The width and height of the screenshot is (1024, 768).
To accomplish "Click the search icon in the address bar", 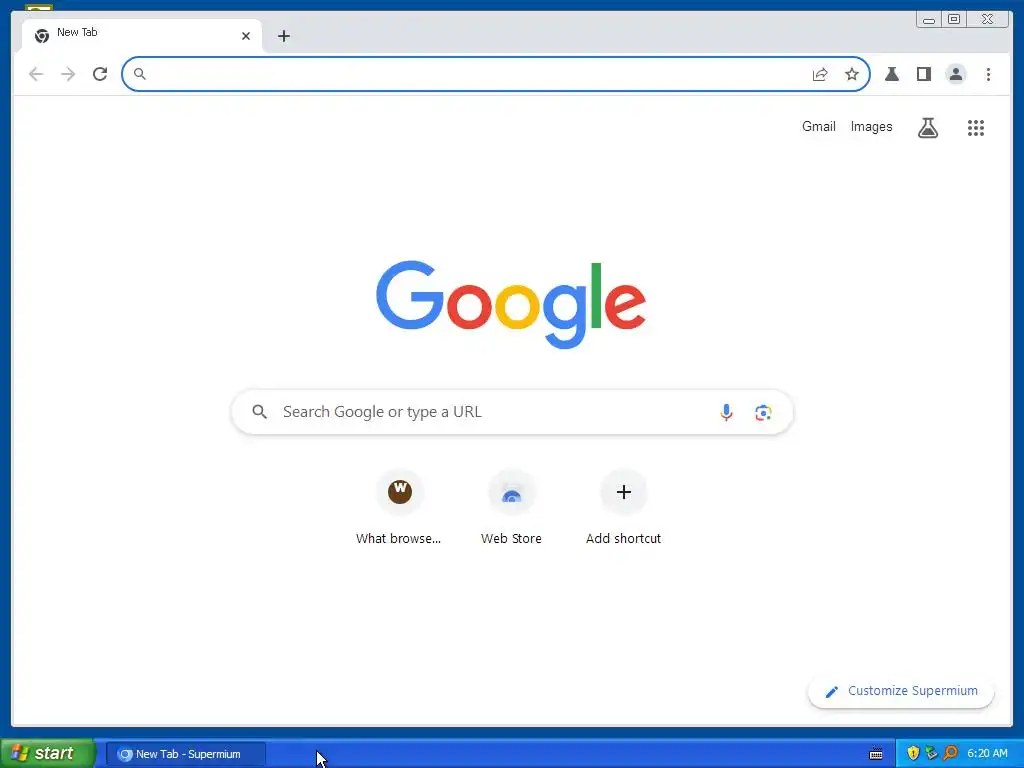I will coord(140,74).
